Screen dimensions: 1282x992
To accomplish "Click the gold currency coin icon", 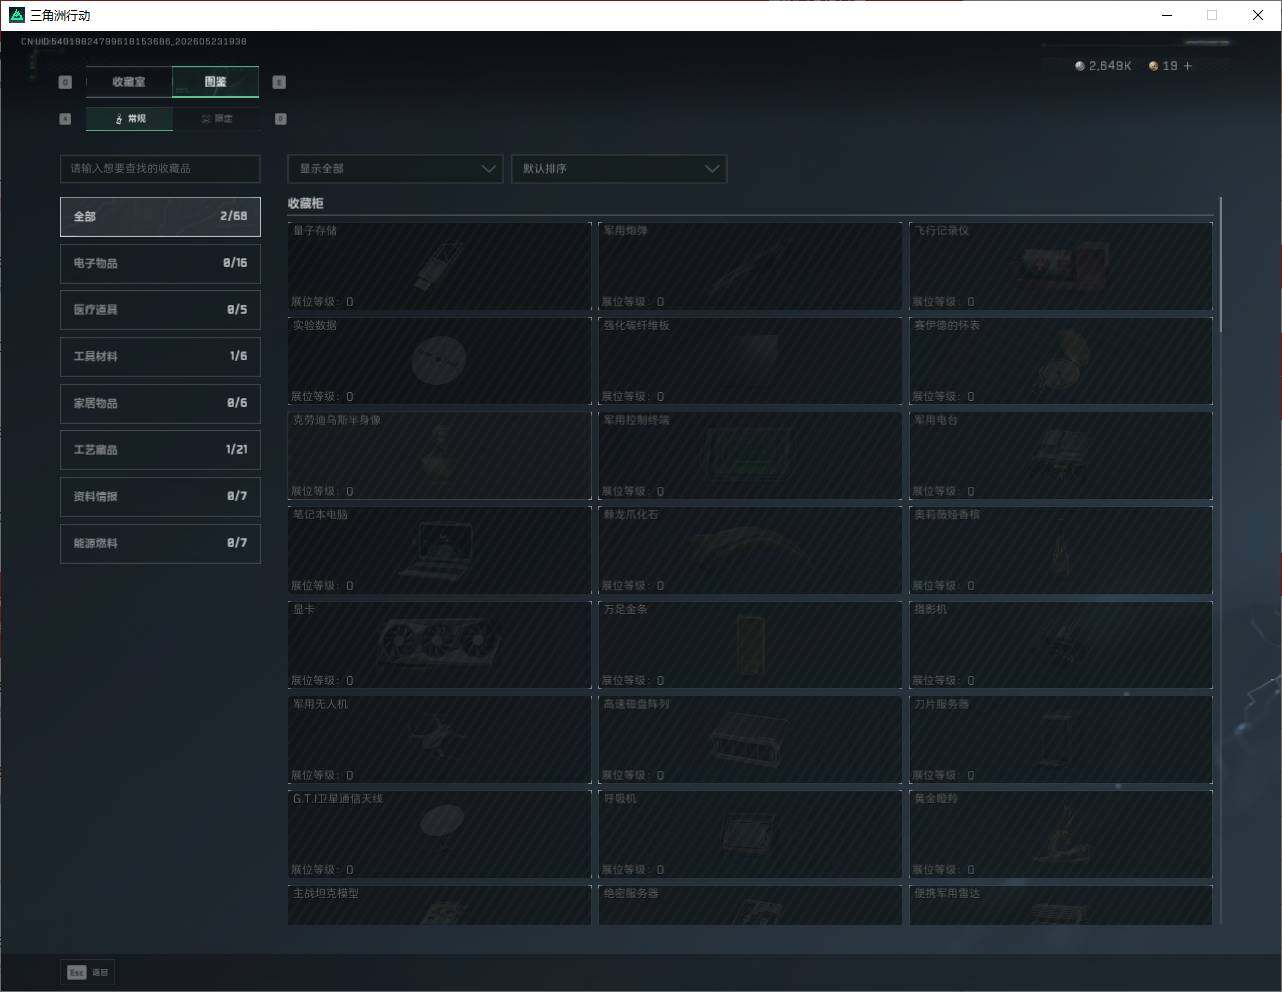I will pos(1153,66).
